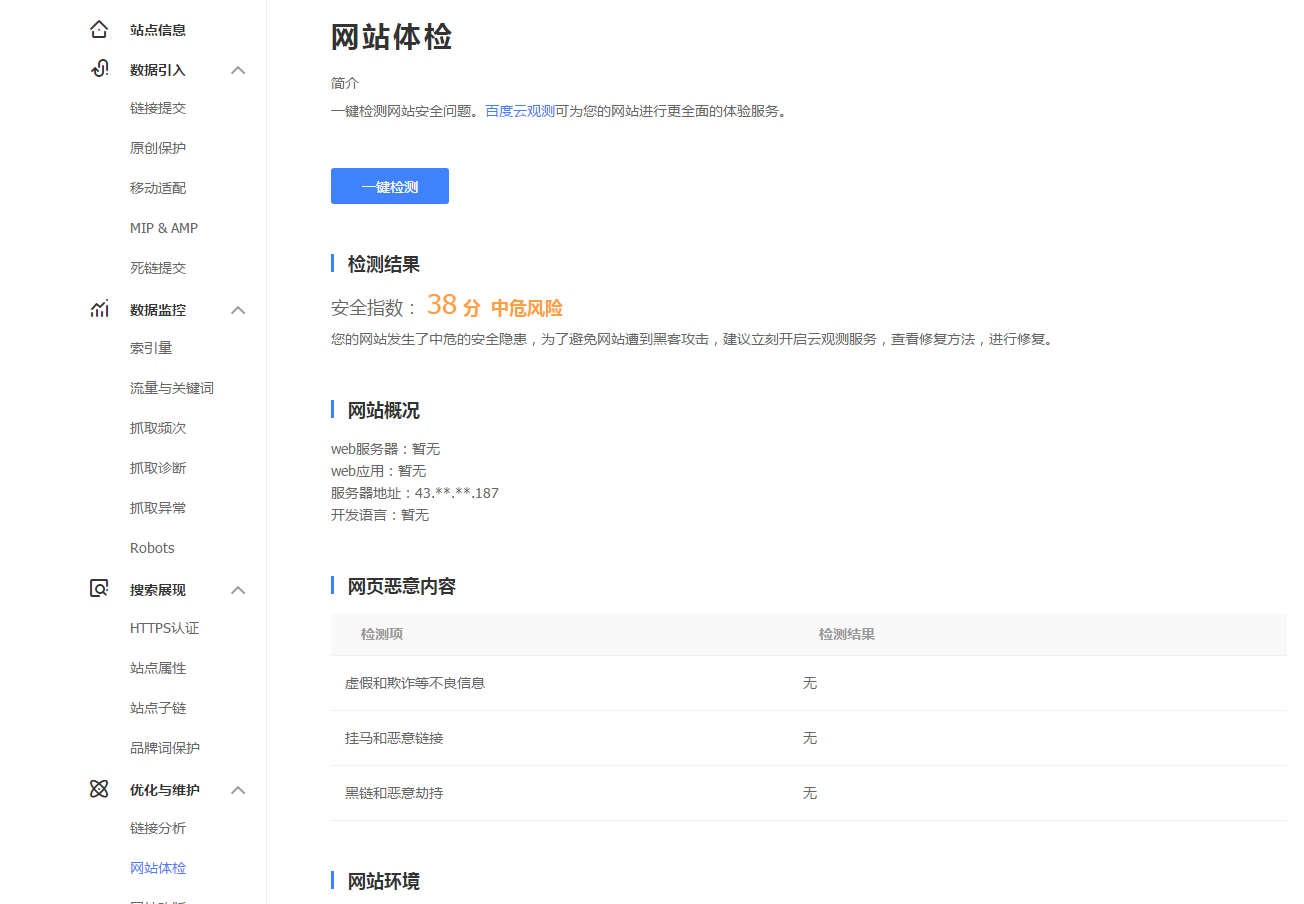Select the 数据引入 section icon

(98, 69)
